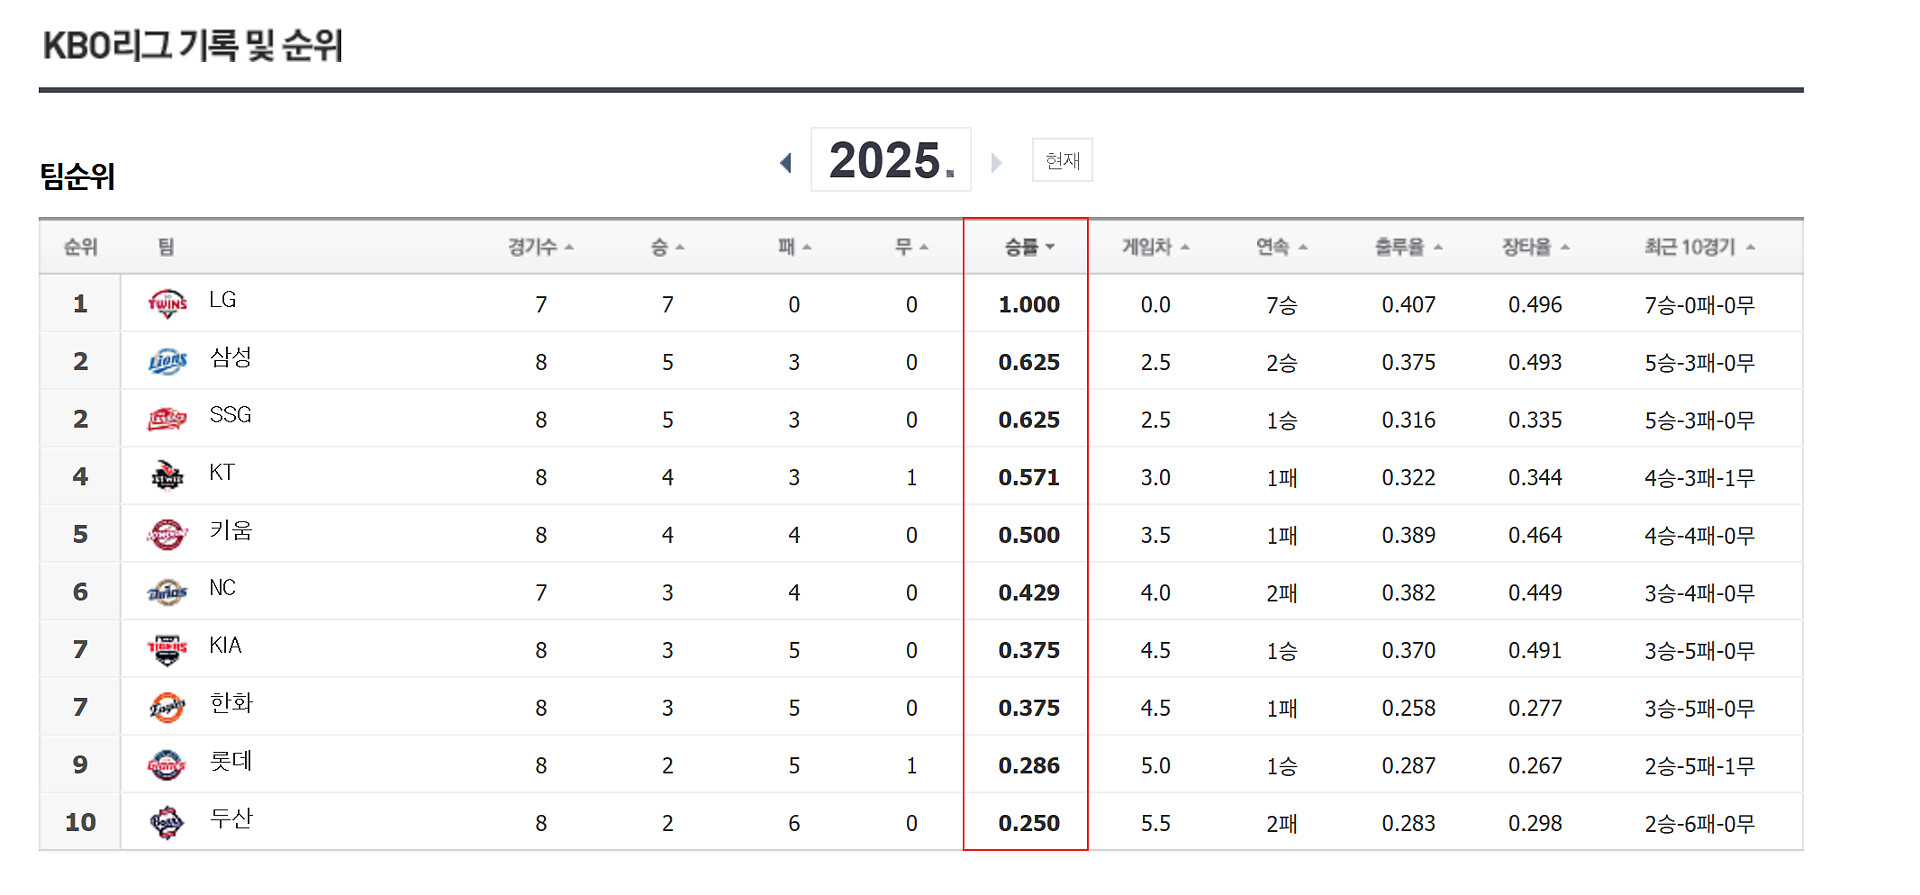1920x895 pixels.
Task: Click the Hanwha Eagles team logo
Action: [x=167, y=708]
